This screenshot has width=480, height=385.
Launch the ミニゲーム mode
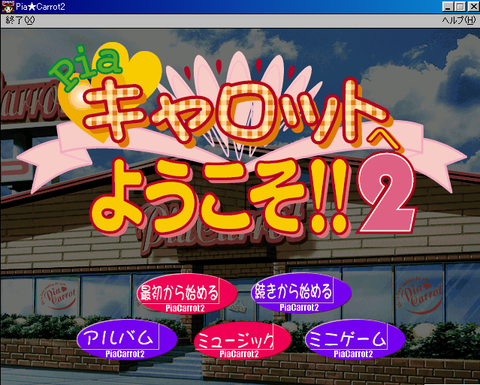click(355, 339)
